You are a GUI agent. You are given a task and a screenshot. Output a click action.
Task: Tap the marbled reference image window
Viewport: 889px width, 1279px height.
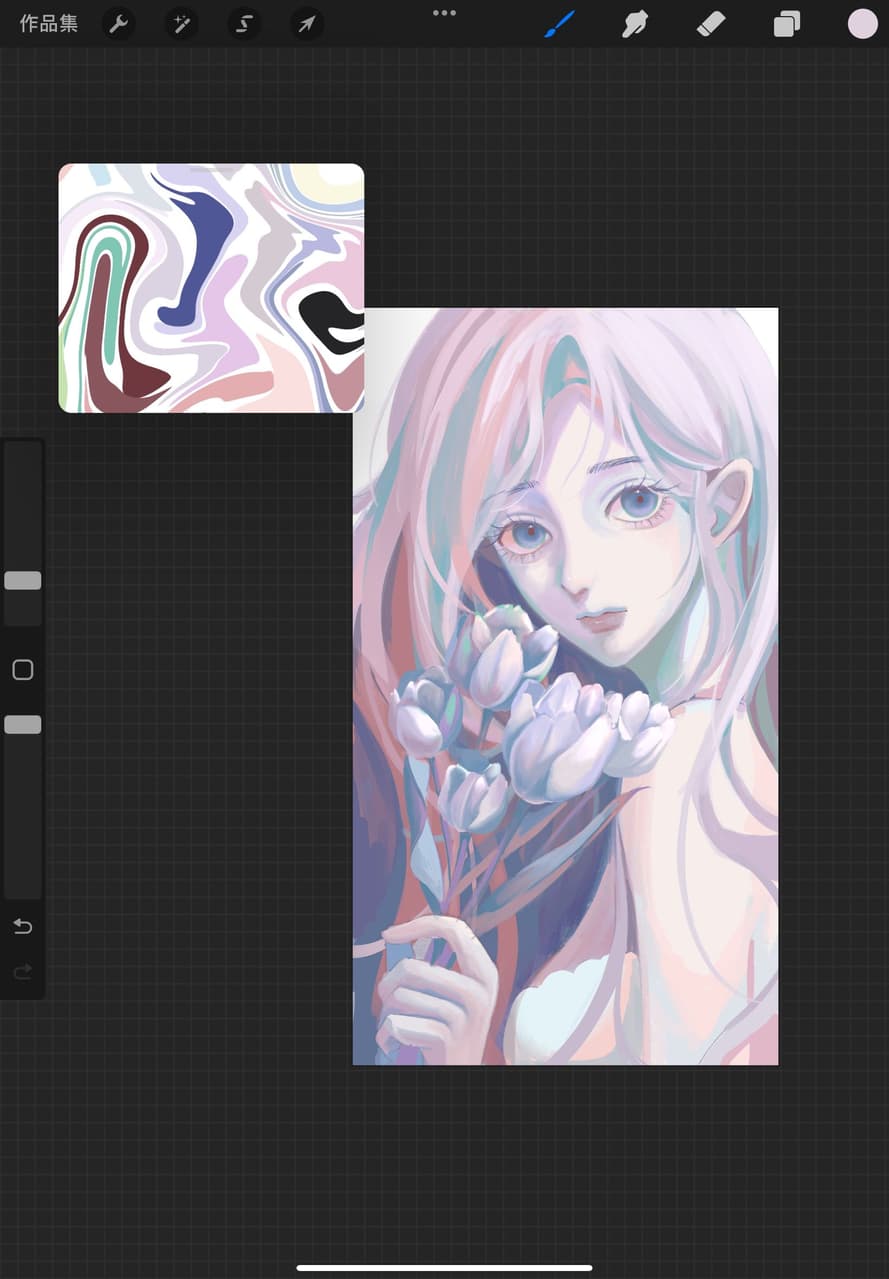click(x=211, y=290)
